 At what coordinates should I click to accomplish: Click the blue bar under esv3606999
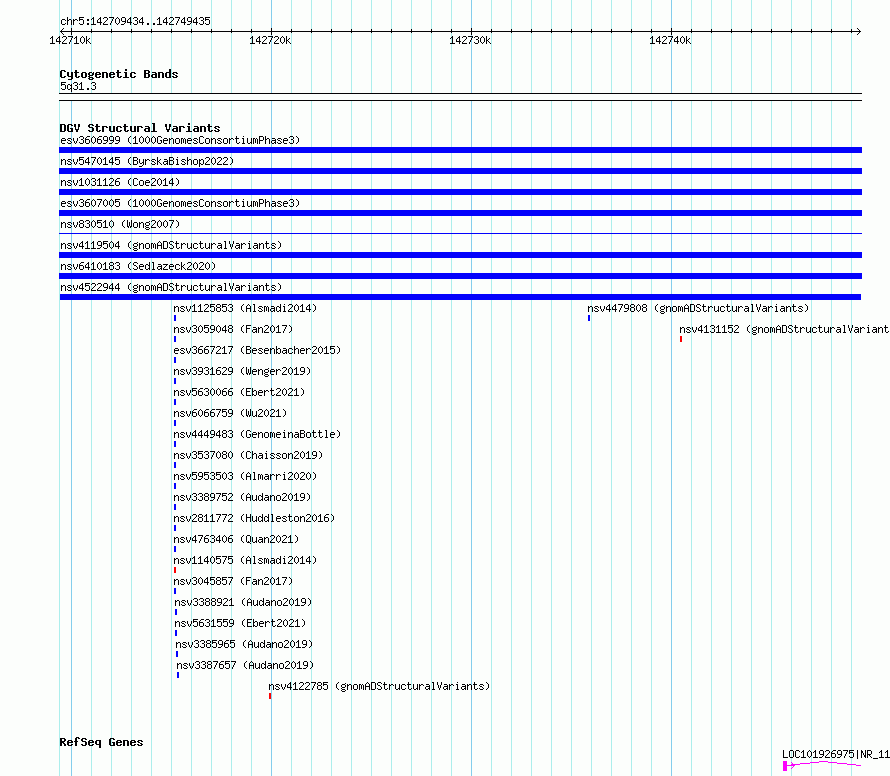coord(460,150)
